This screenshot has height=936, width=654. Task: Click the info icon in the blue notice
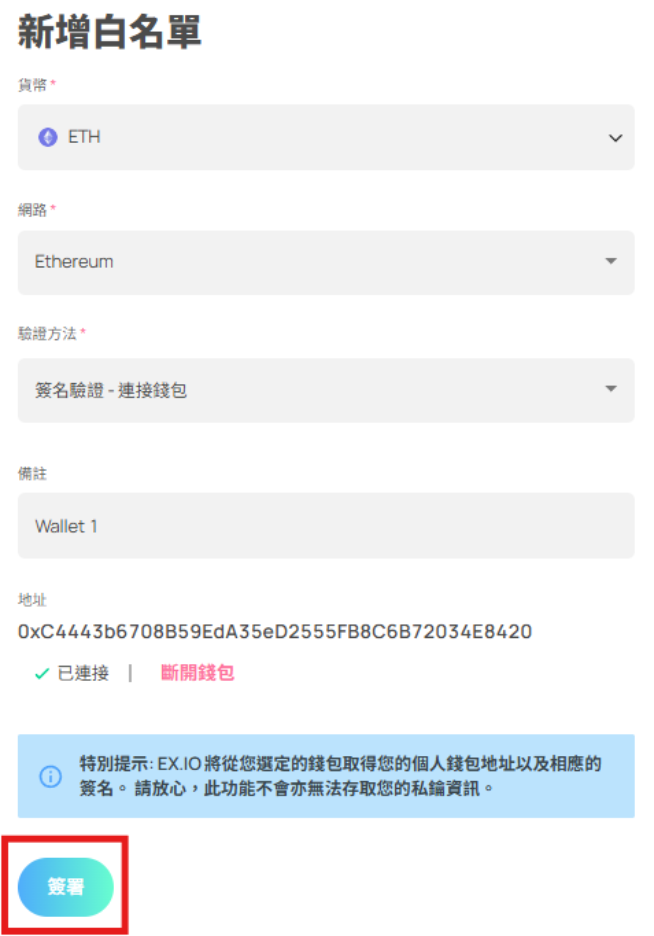(50, 776)
